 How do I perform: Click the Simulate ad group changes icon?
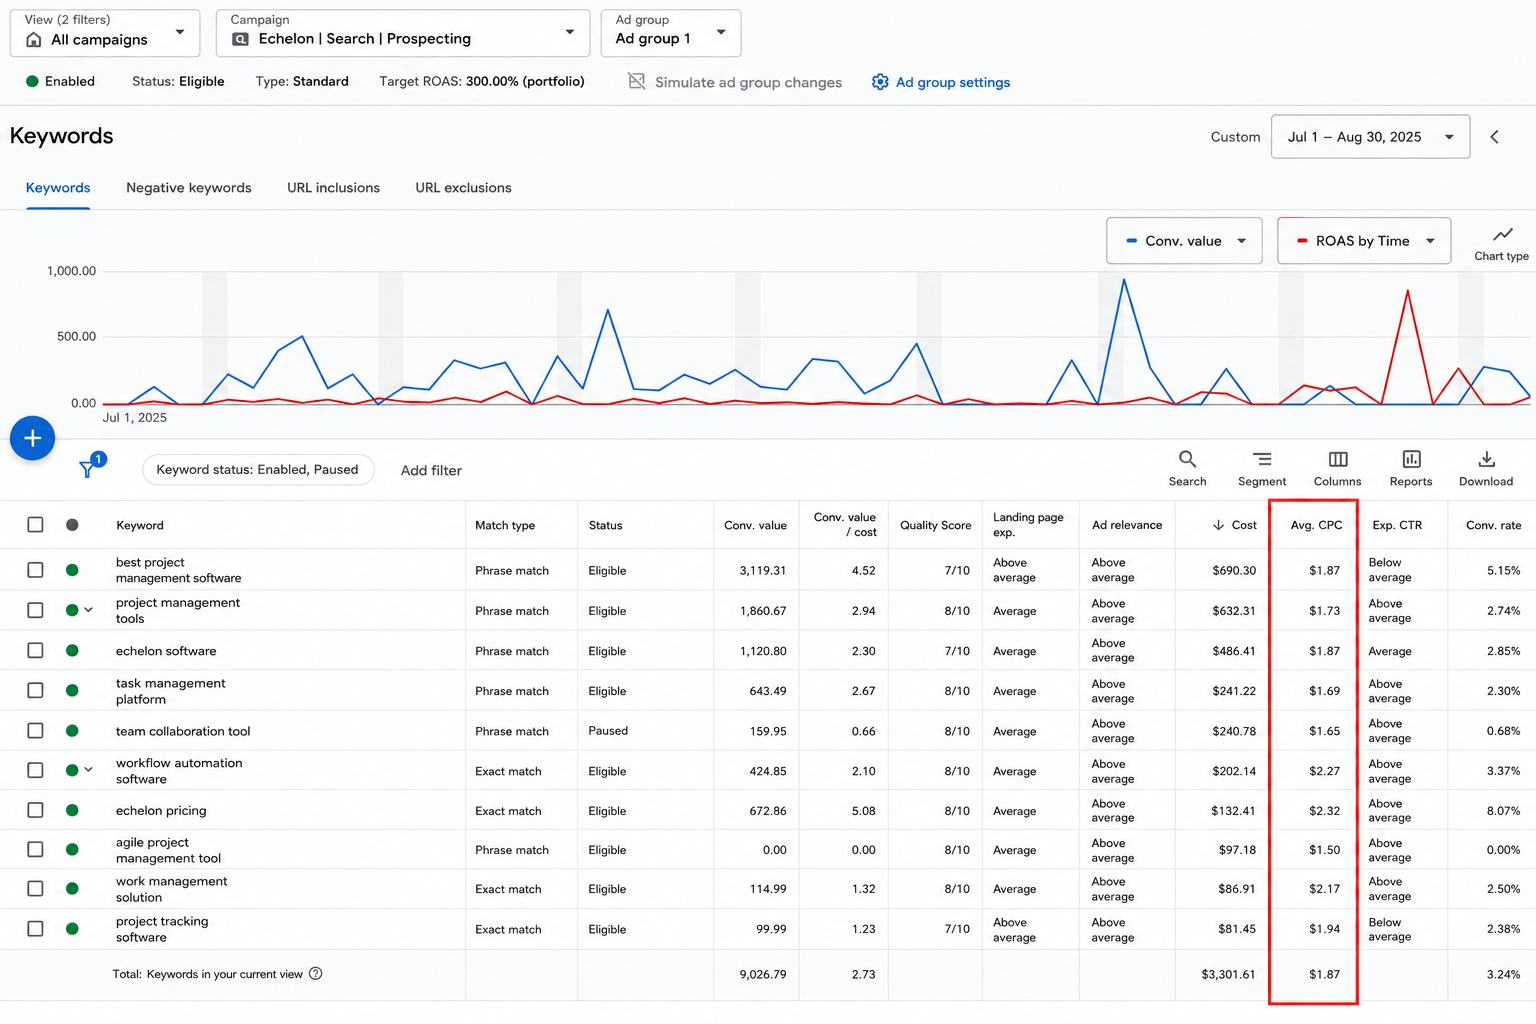click(636, 81)
